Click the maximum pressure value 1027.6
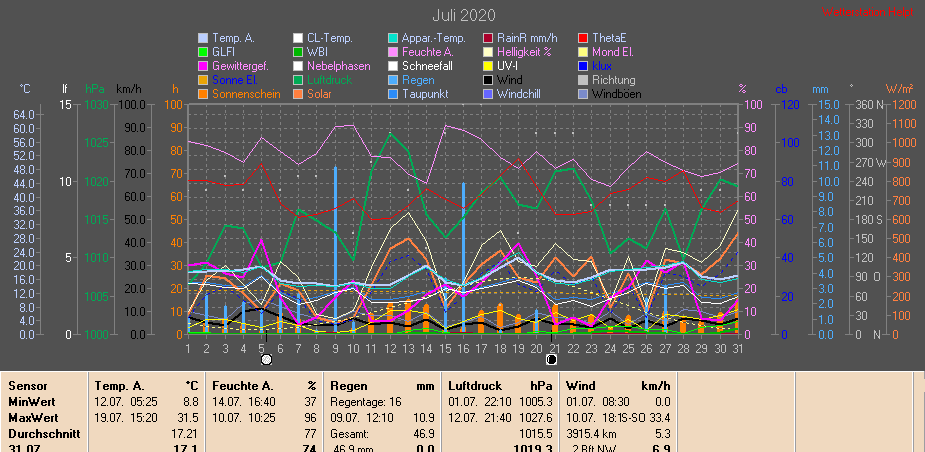The width and height of the screenshot is (925, 452). (536, 418)
